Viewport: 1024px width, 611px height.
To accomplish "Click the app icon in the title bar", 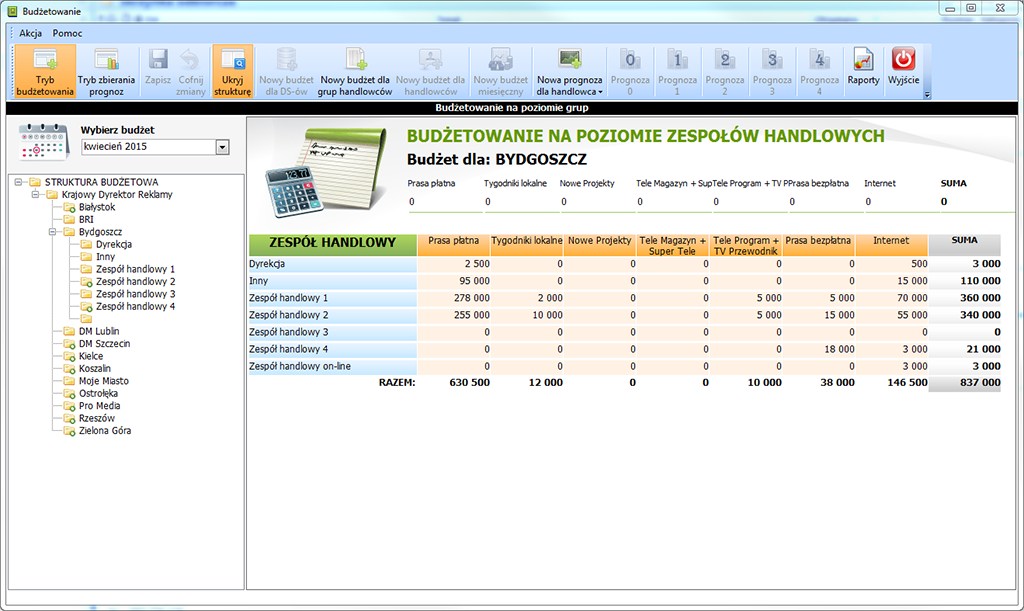I will tap(12, 11).
